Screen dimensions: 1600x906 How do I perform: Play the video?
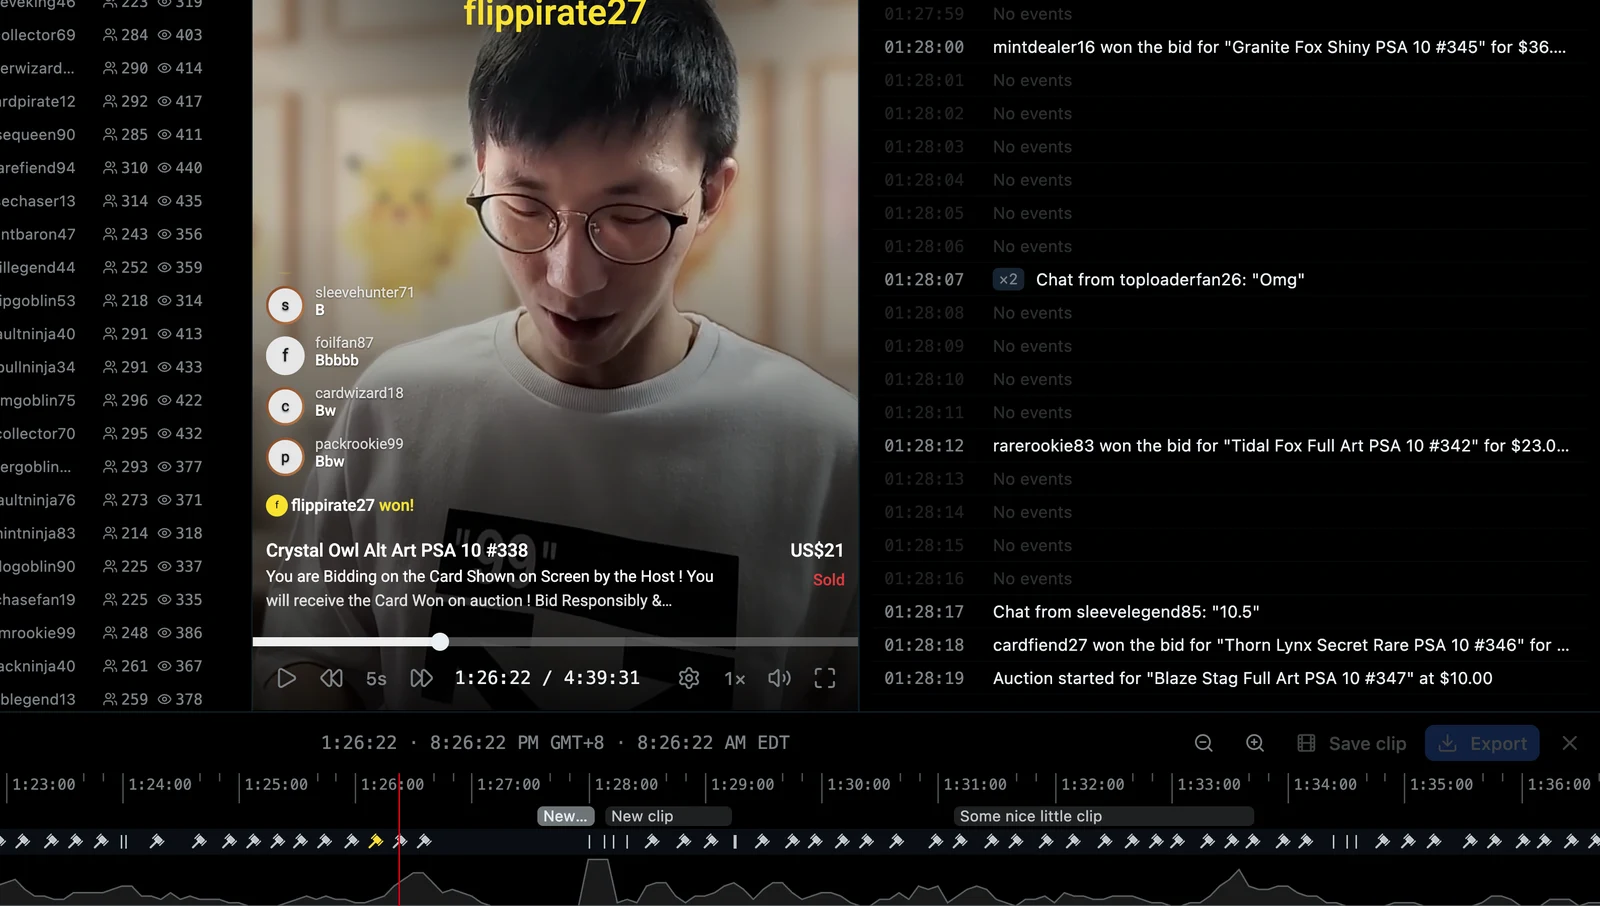(x=286, y=678)
